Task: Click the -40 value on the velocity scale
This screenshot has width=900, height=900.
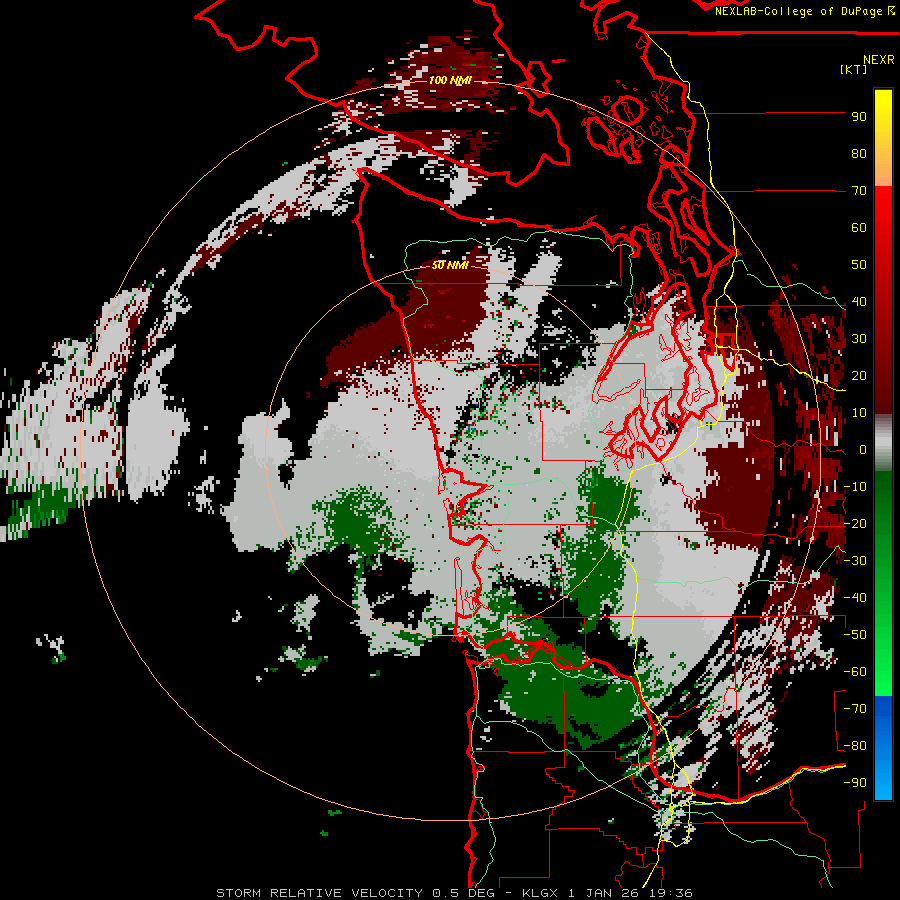Action: pos(855,598)
